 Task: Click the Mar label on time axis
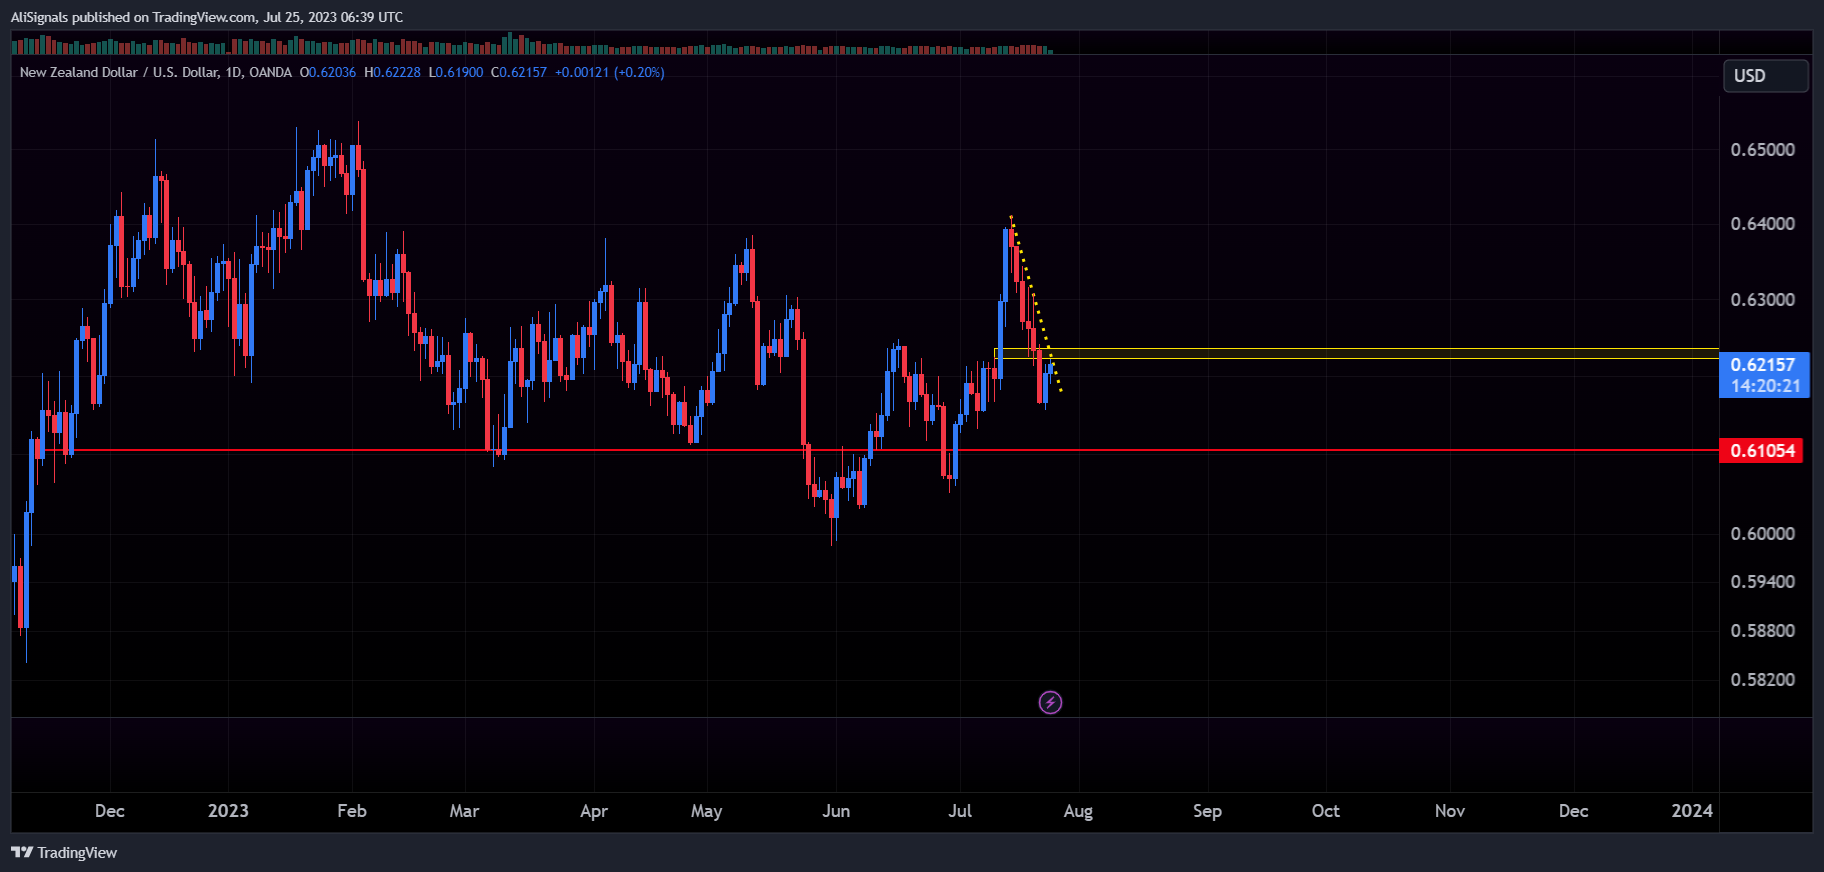pos(464,811)
